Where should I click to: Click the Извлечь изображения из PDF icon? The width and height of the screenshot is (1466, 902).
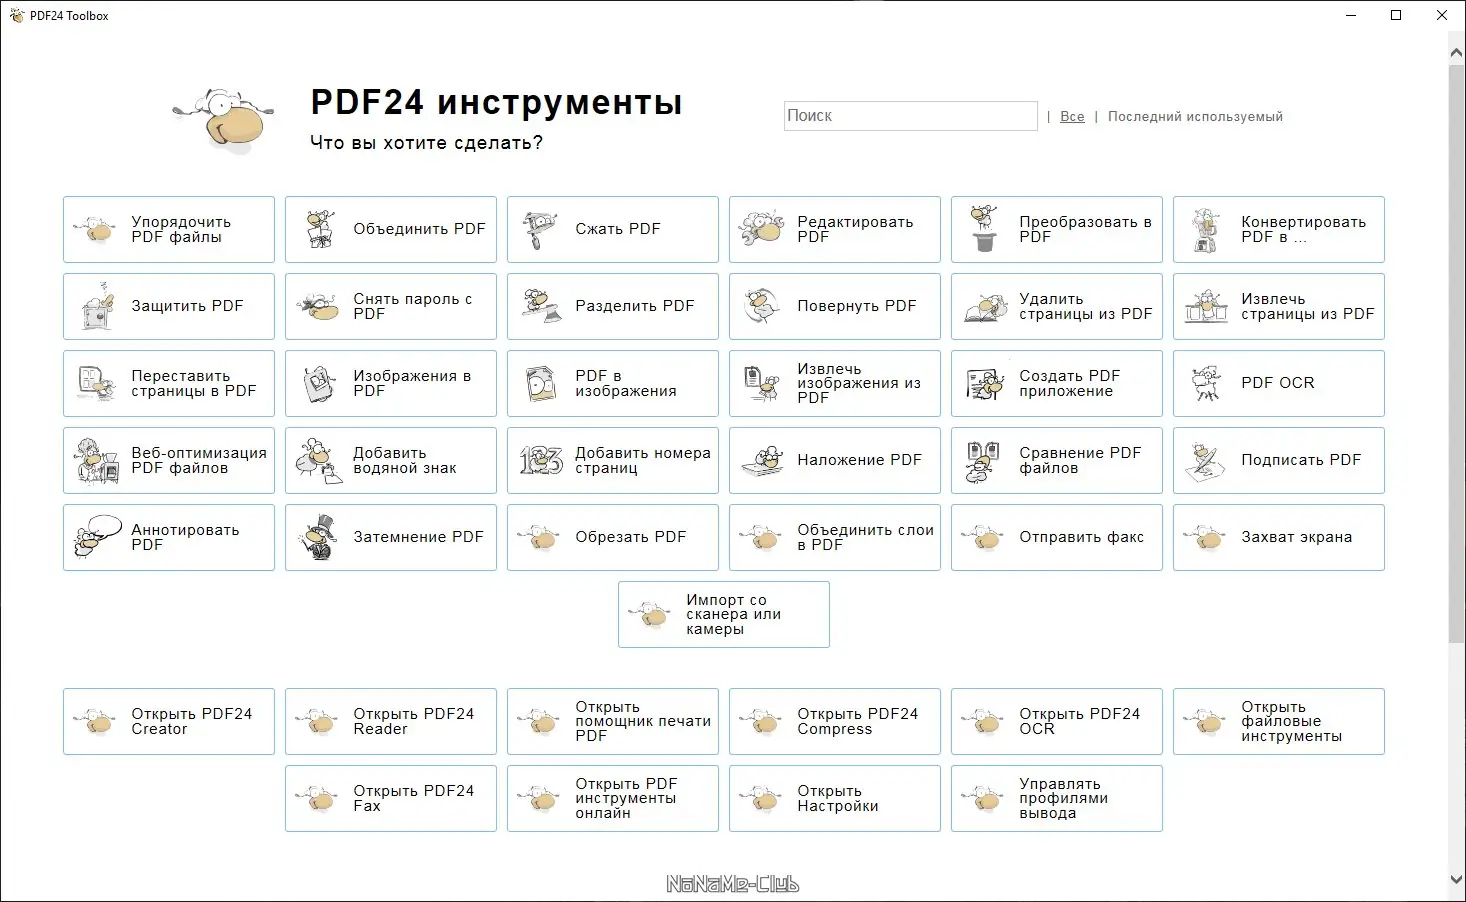point(763,384)
